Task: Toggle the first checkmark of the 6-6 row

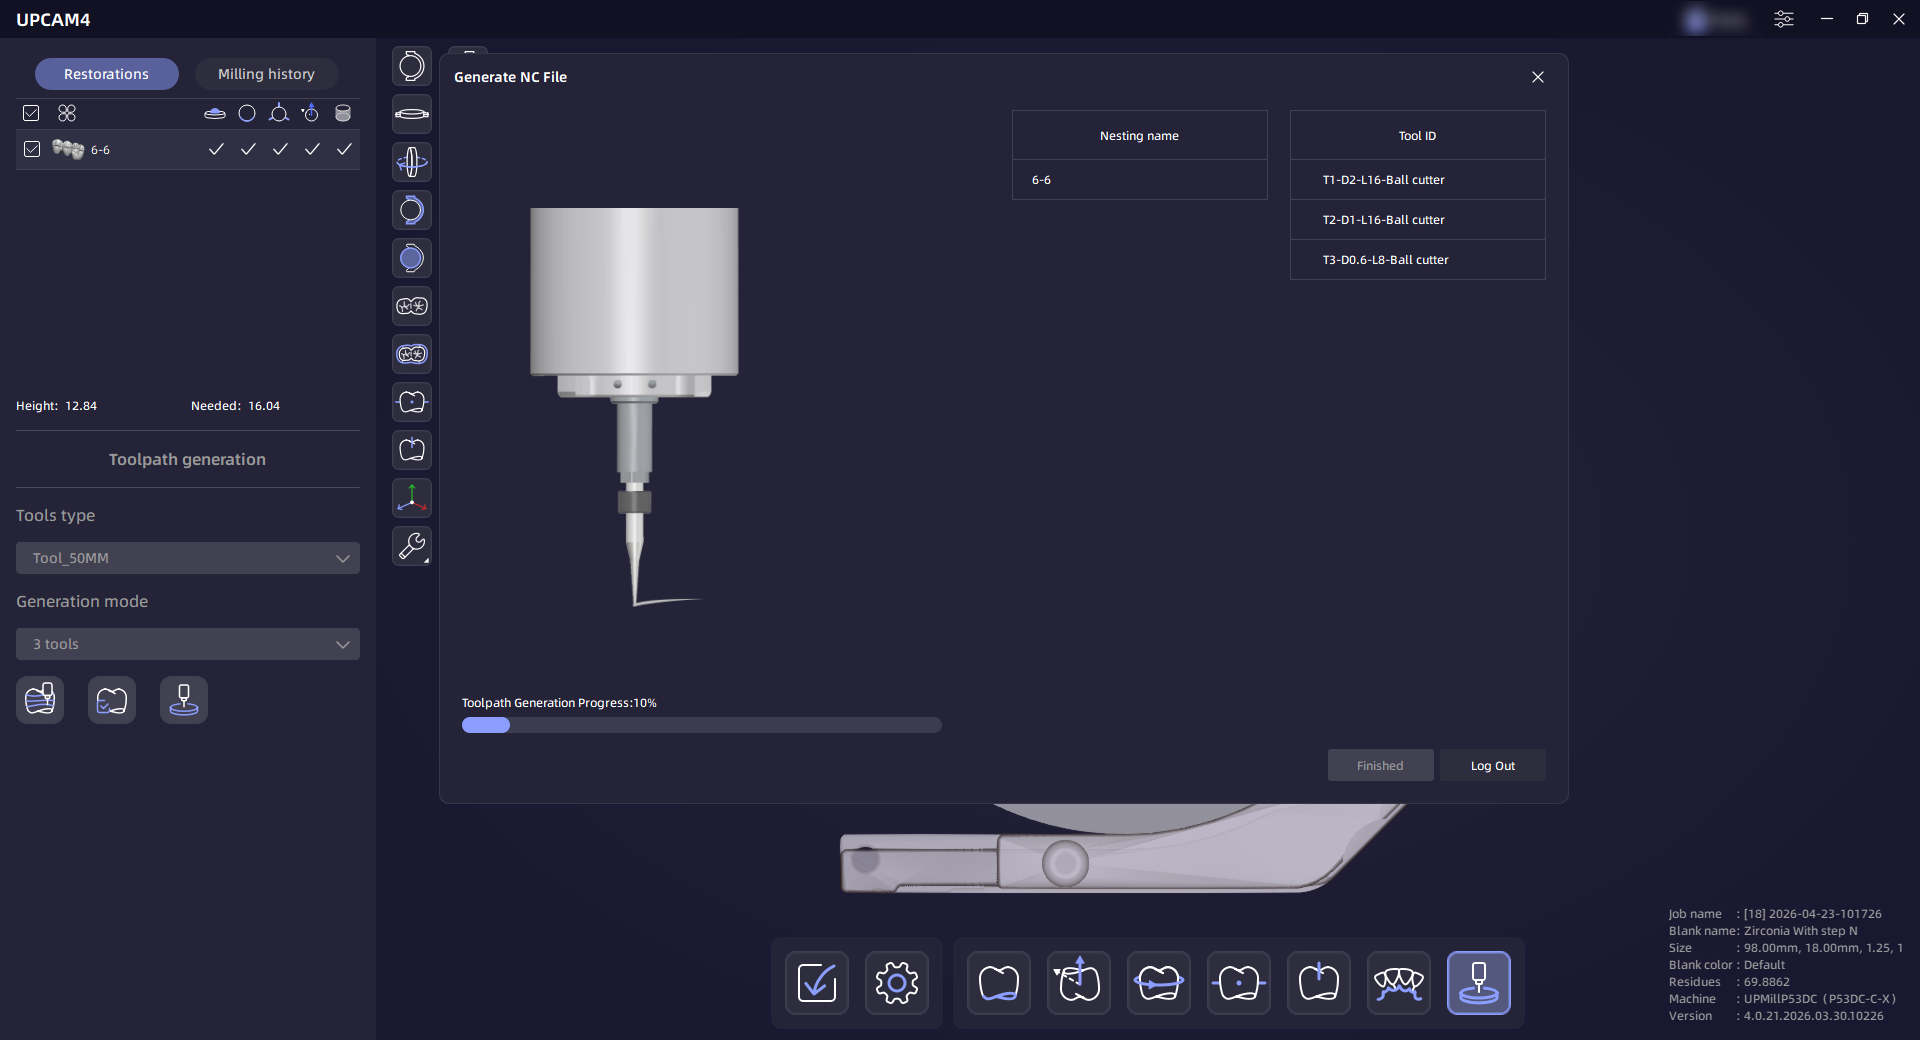Action: (216, 149)
